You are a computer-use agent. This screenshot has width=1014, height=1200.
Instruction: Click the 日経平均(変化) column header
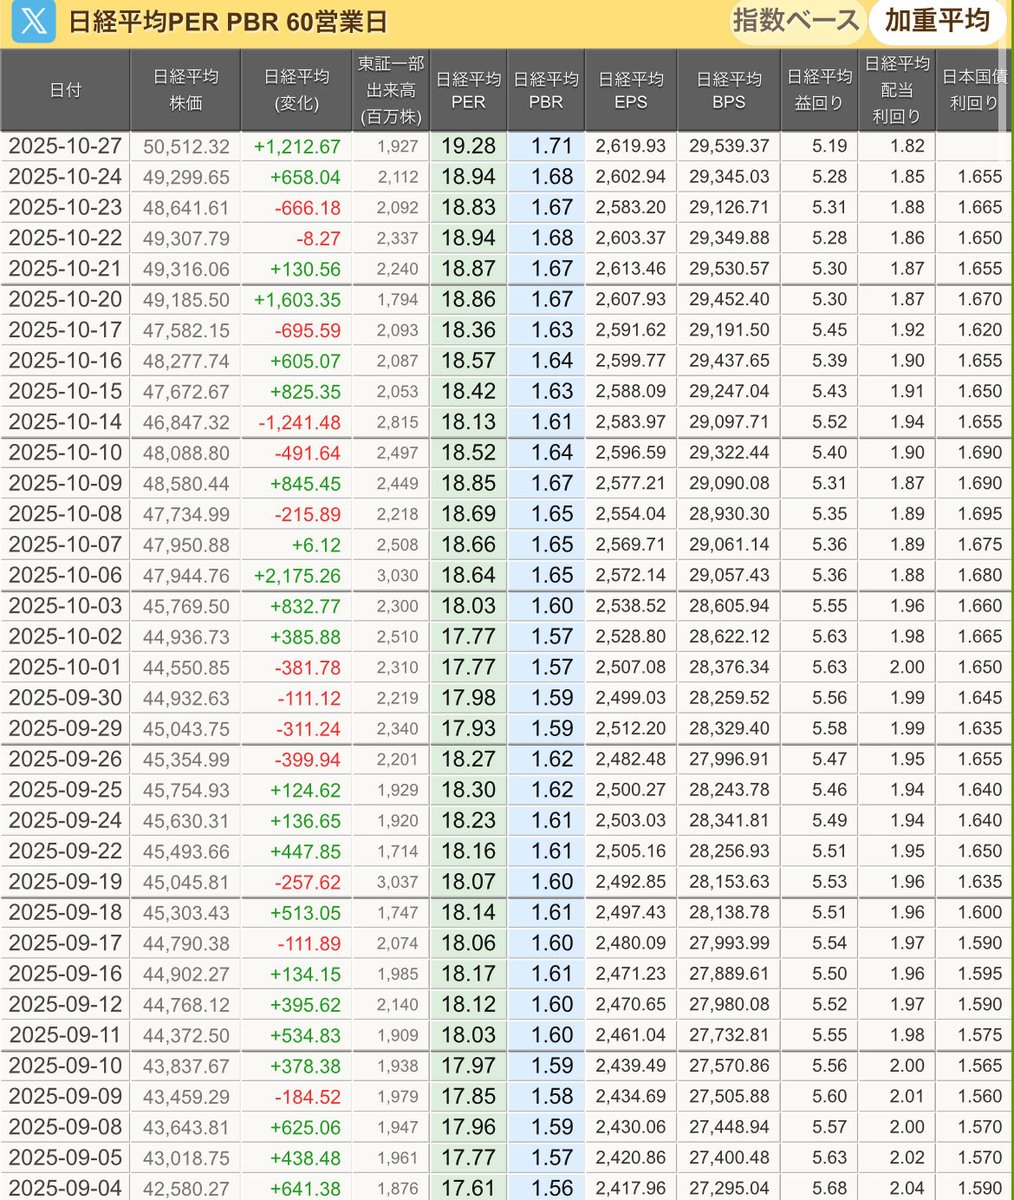coord(296,90)
